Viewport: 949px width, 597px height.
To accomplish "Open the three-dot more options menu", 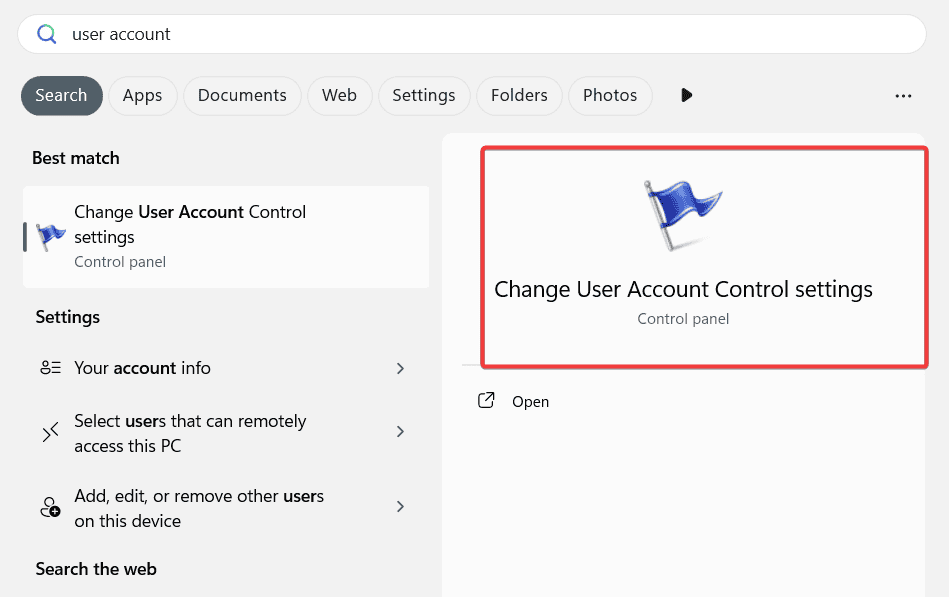I will [903, 96].
